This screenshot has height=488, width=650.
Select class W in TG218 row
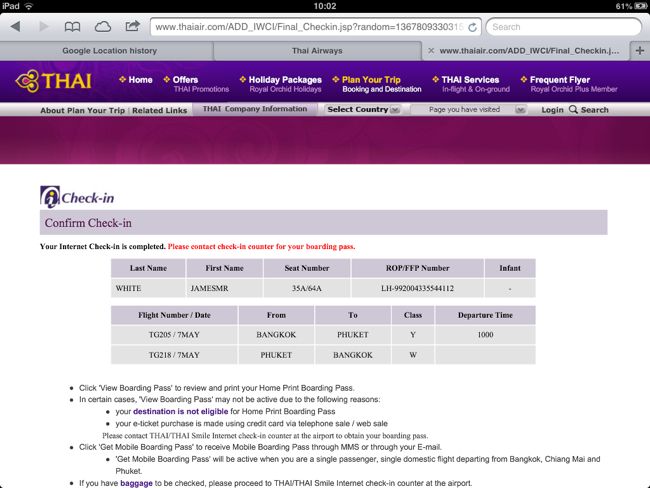pos(413,355)
